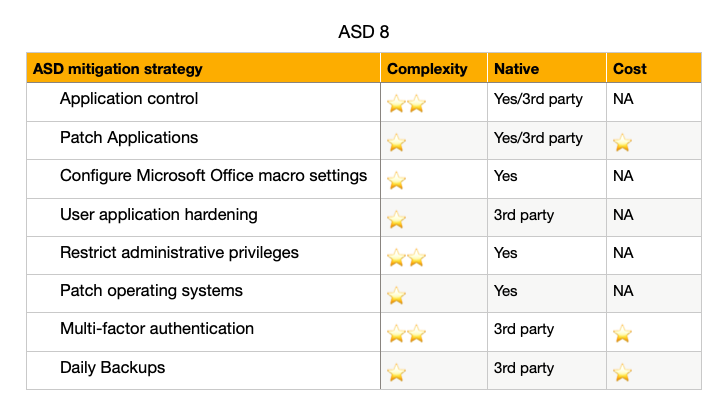Select the Multi-factor authentication complexity stars
720x402 pixels.
406,334
